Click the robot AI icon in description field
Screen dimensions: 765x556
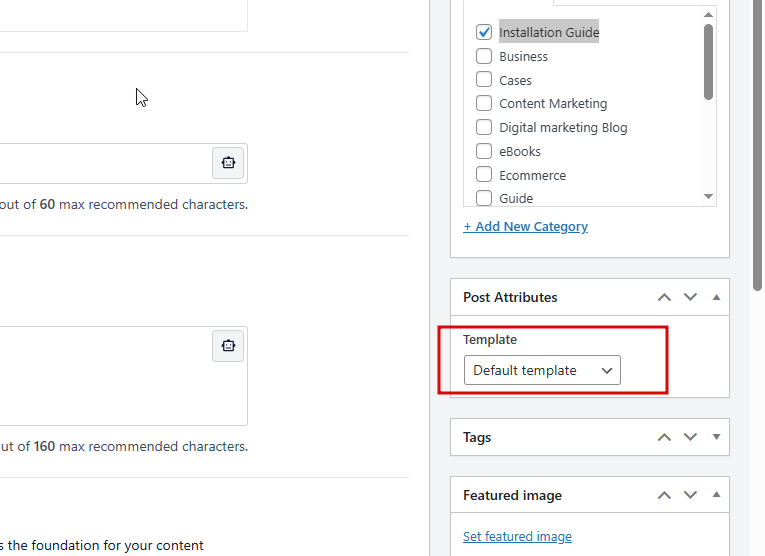coord(228,346)
